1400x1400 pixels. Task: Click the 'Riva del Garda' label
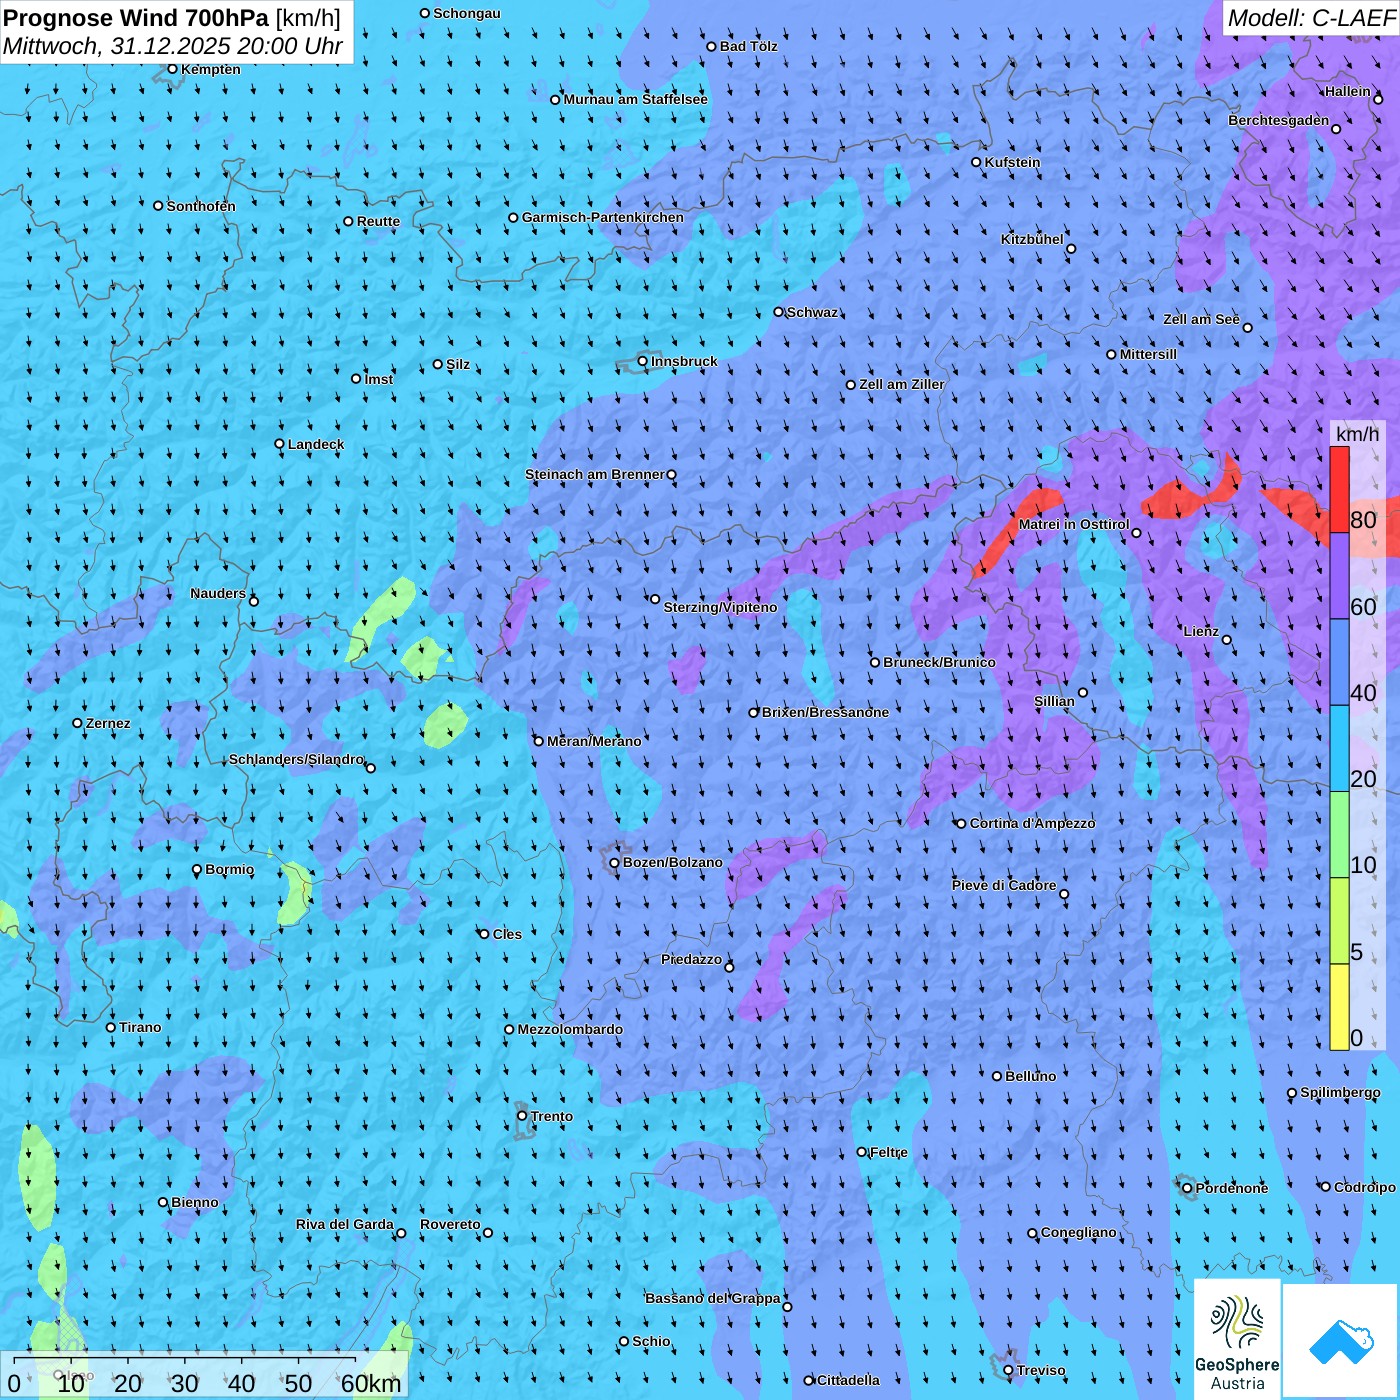[x=345, y=1224]
